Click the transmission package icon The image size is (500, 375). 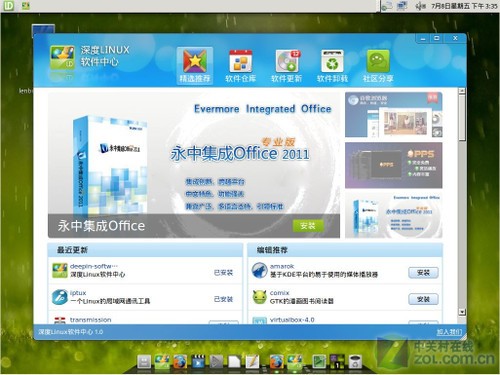pyautogui.click(x=60, y=320)
